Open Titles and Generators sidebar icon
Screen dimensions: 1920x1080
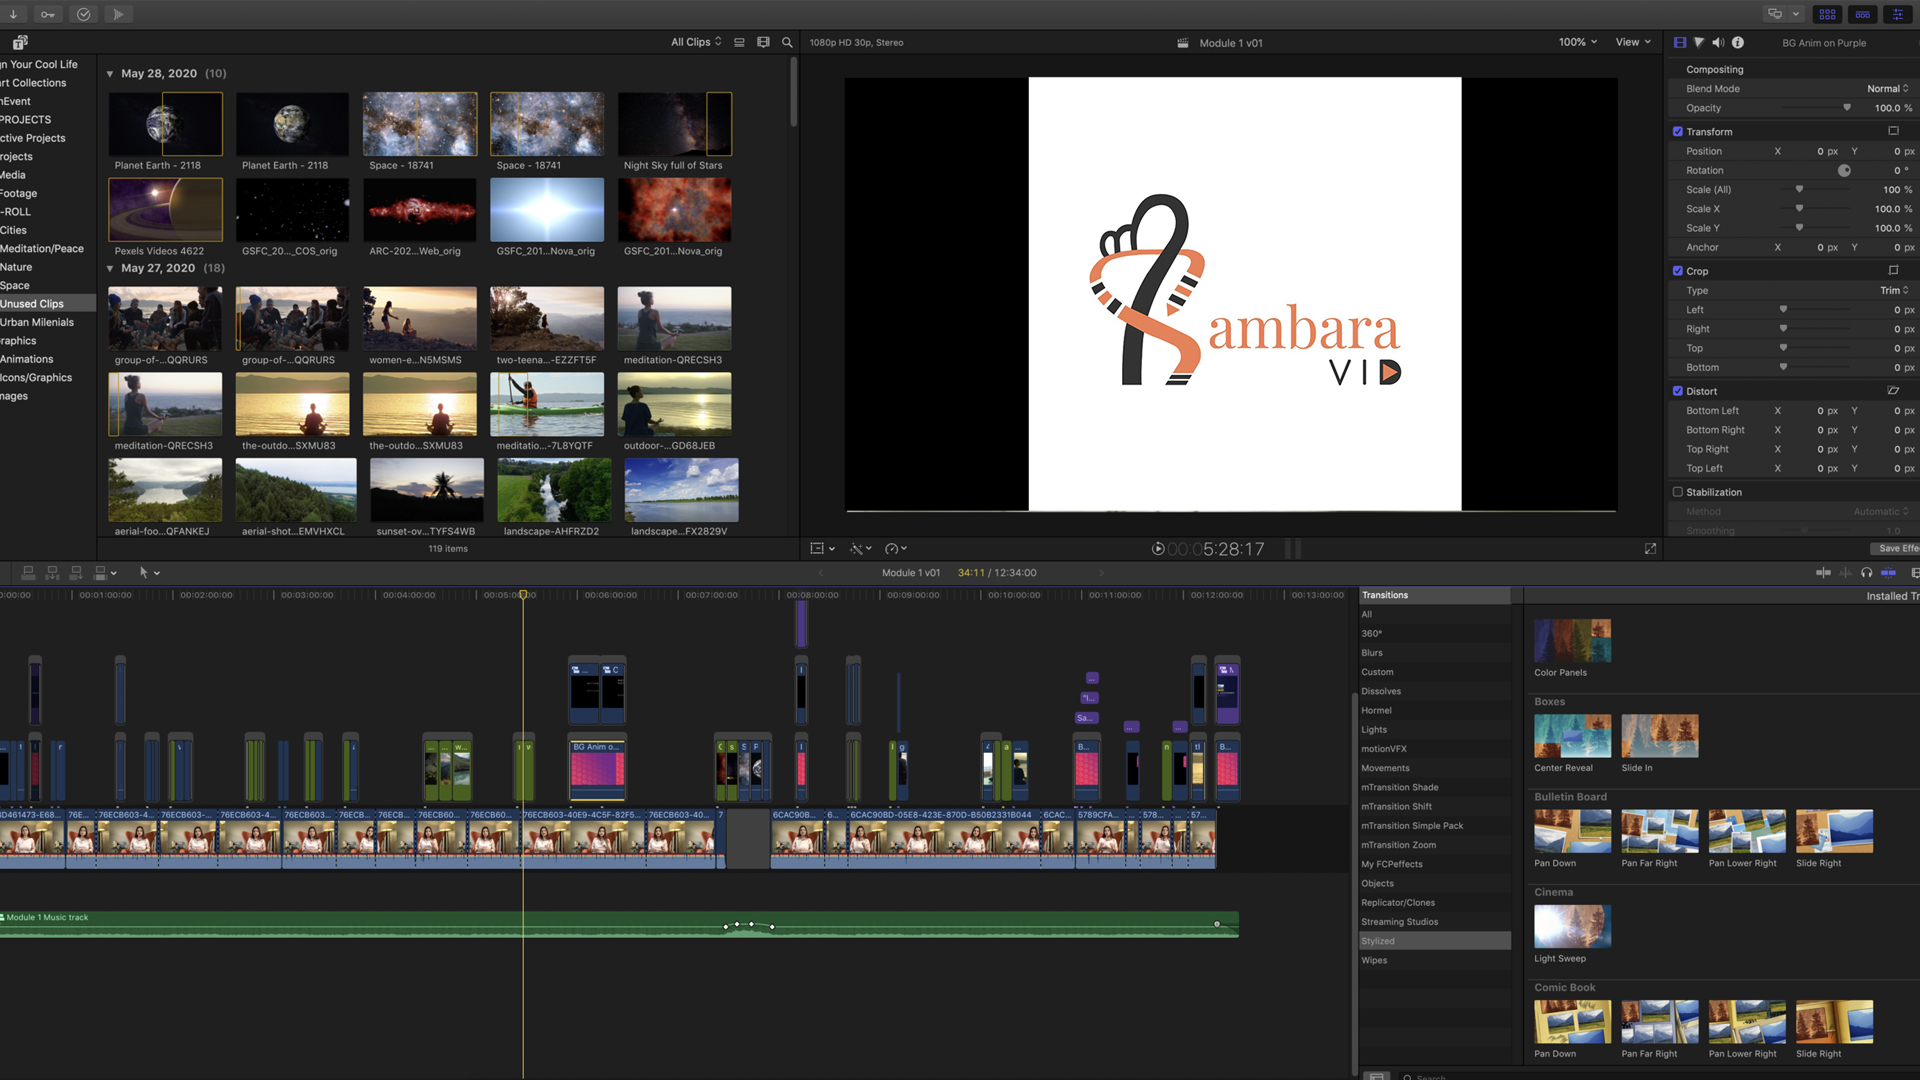20,42
